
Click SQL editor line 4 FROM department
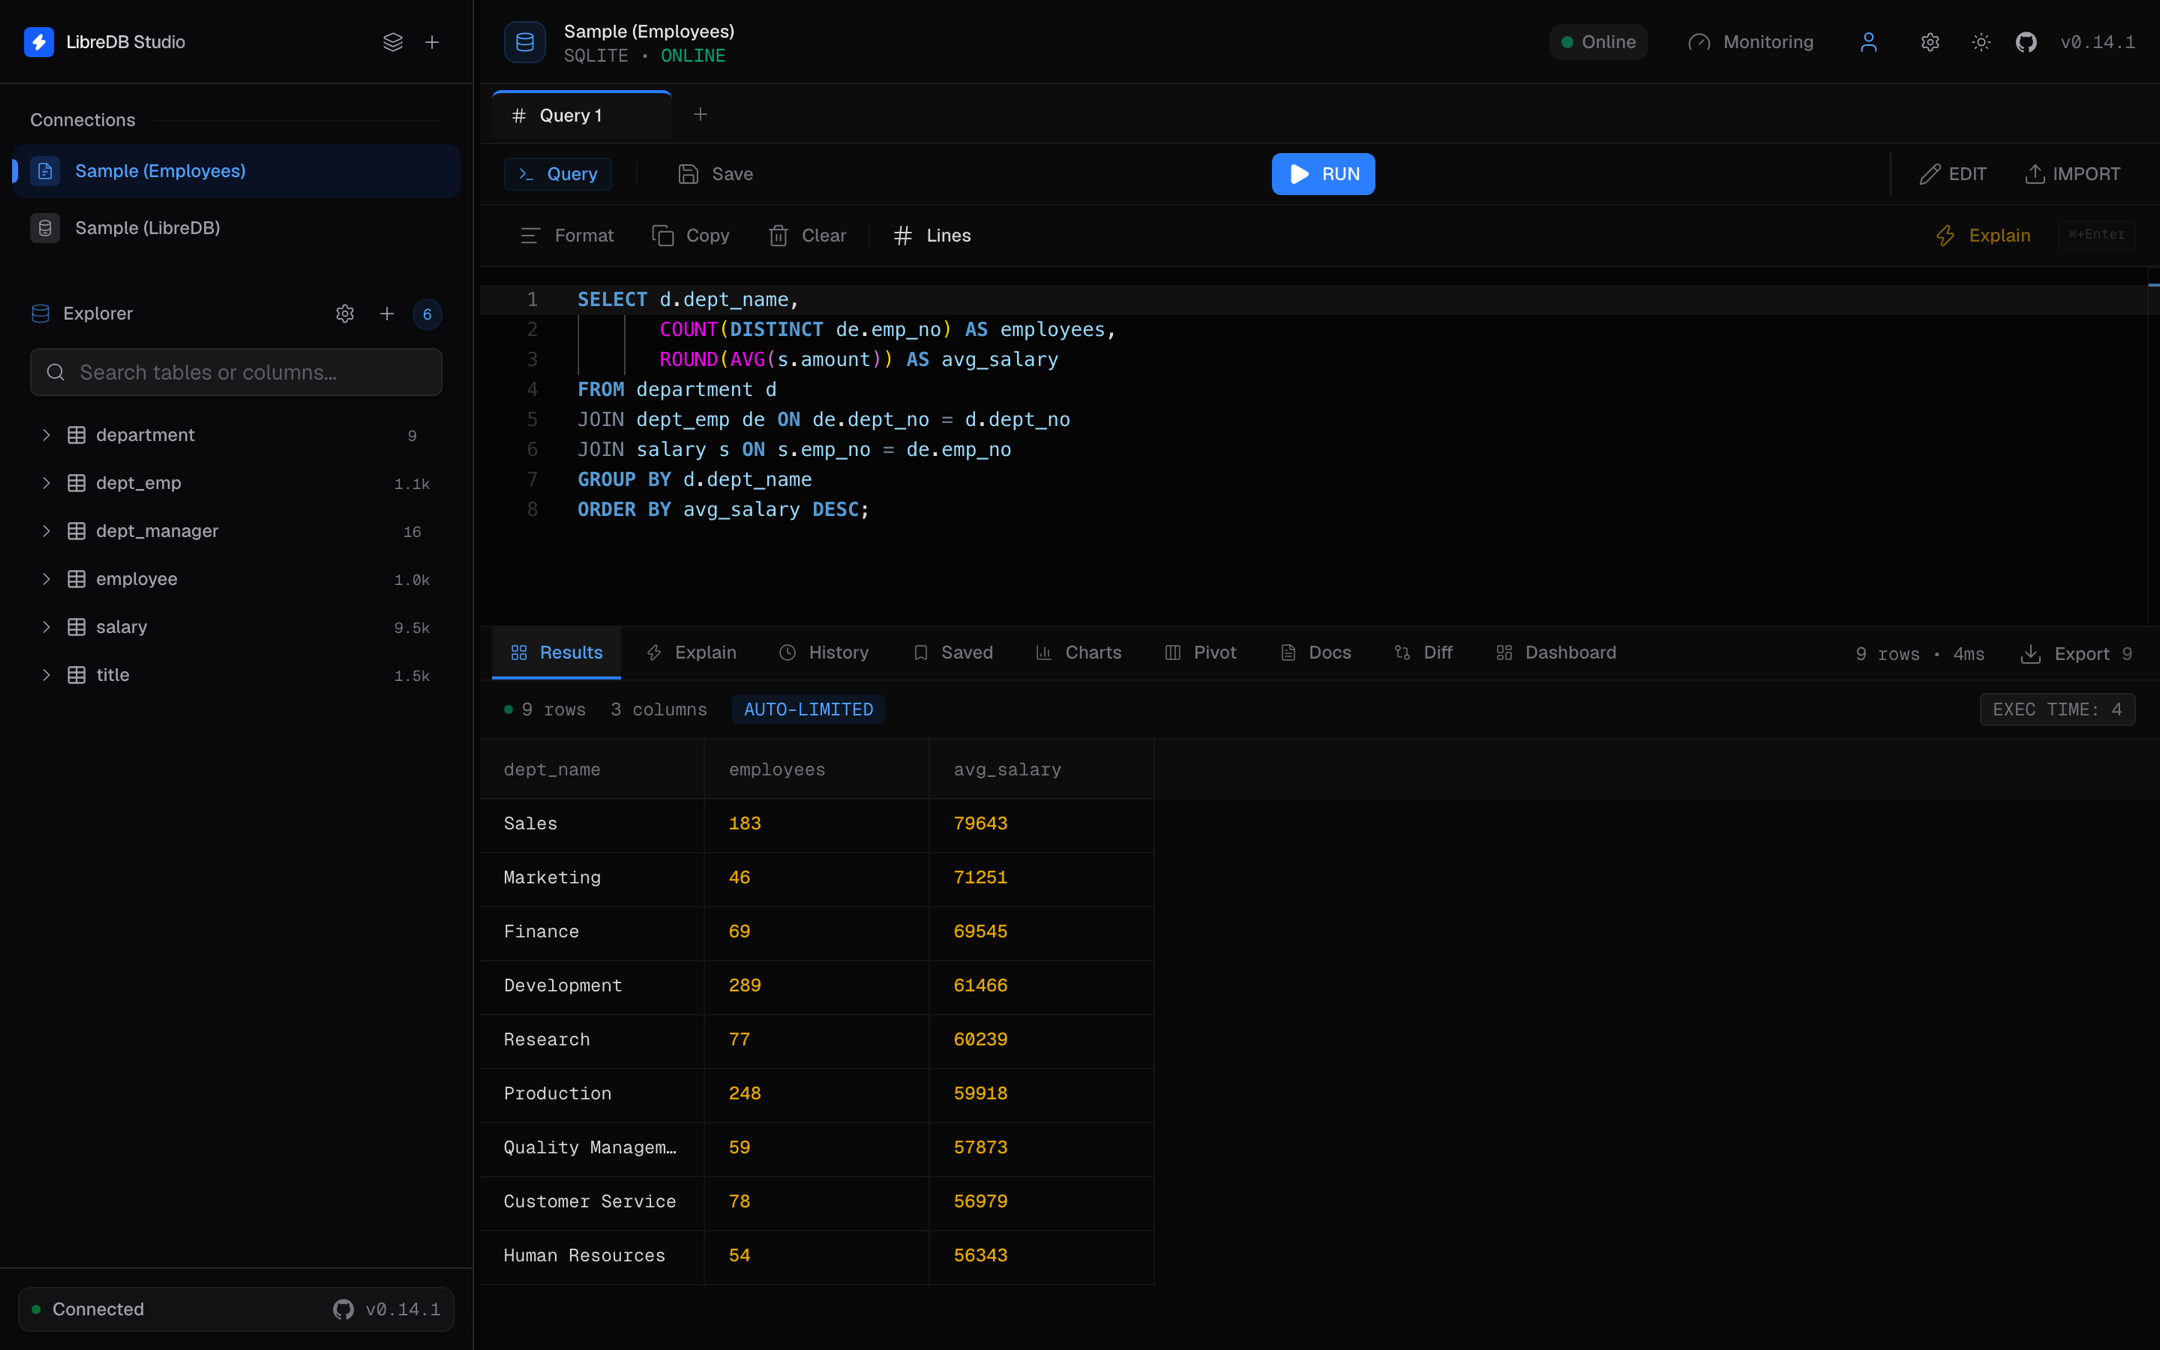(x=677, y=389)
